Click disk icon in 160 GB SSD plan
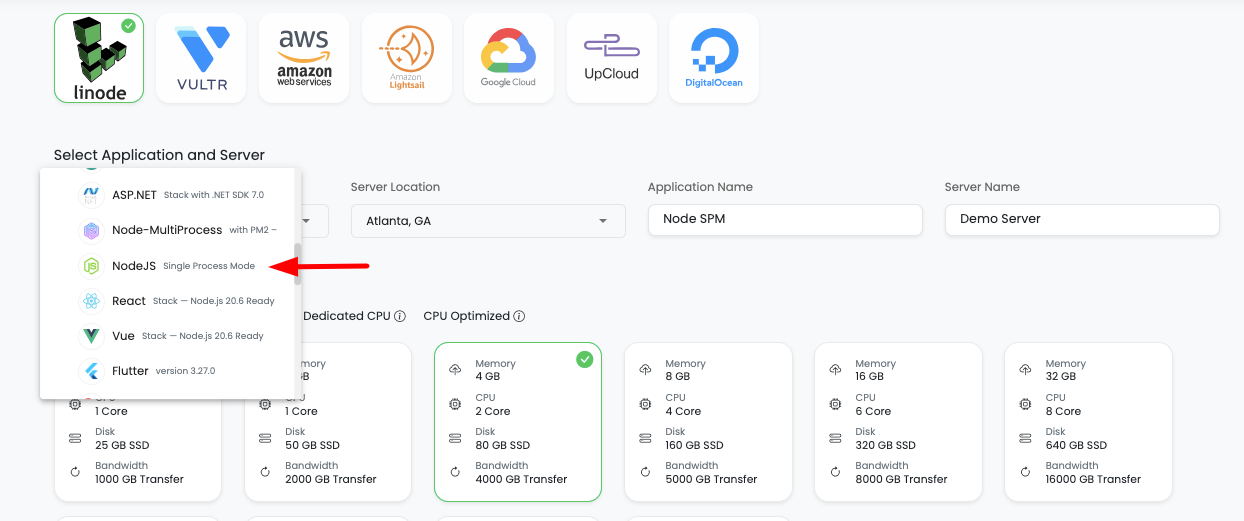This screenshot has width=1244, height=521. click(645, 438)
